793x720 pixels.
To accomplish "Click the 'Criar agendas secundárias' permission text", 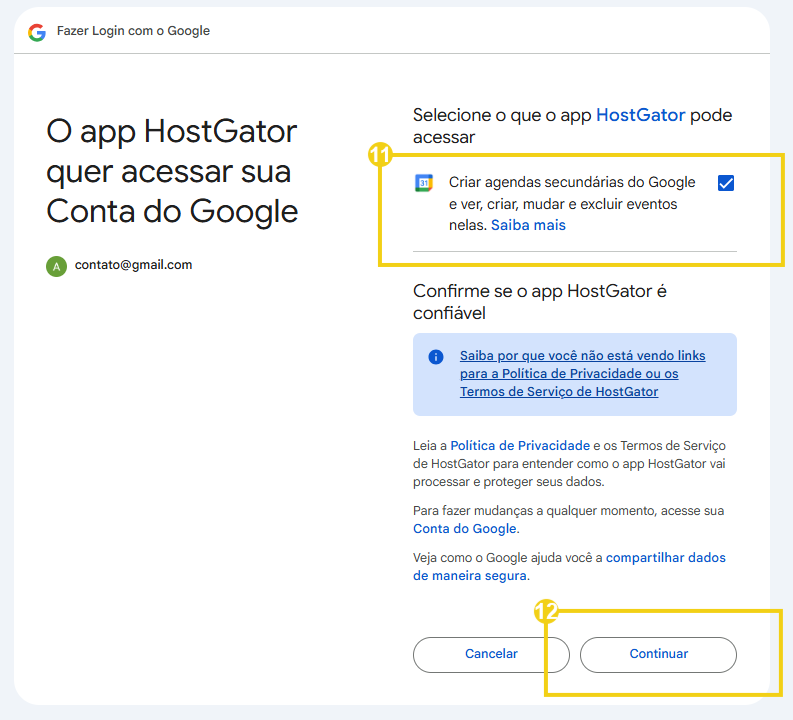I will point(572,203).
